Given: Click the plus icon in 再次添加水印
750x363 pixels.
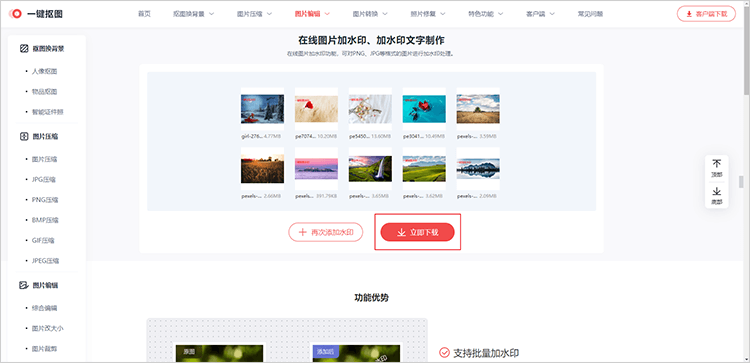Looking at the screenshot, I should 302,232.
